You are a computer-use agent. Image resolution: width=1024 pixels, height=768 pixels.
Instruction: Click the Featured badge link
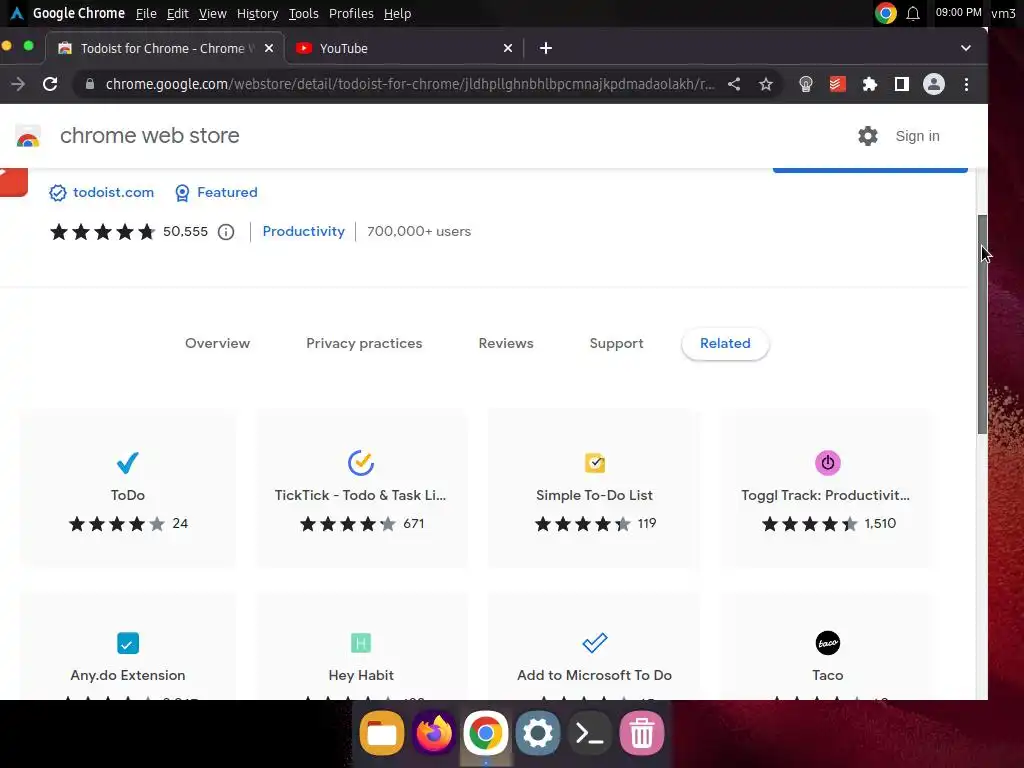[227, 193]
